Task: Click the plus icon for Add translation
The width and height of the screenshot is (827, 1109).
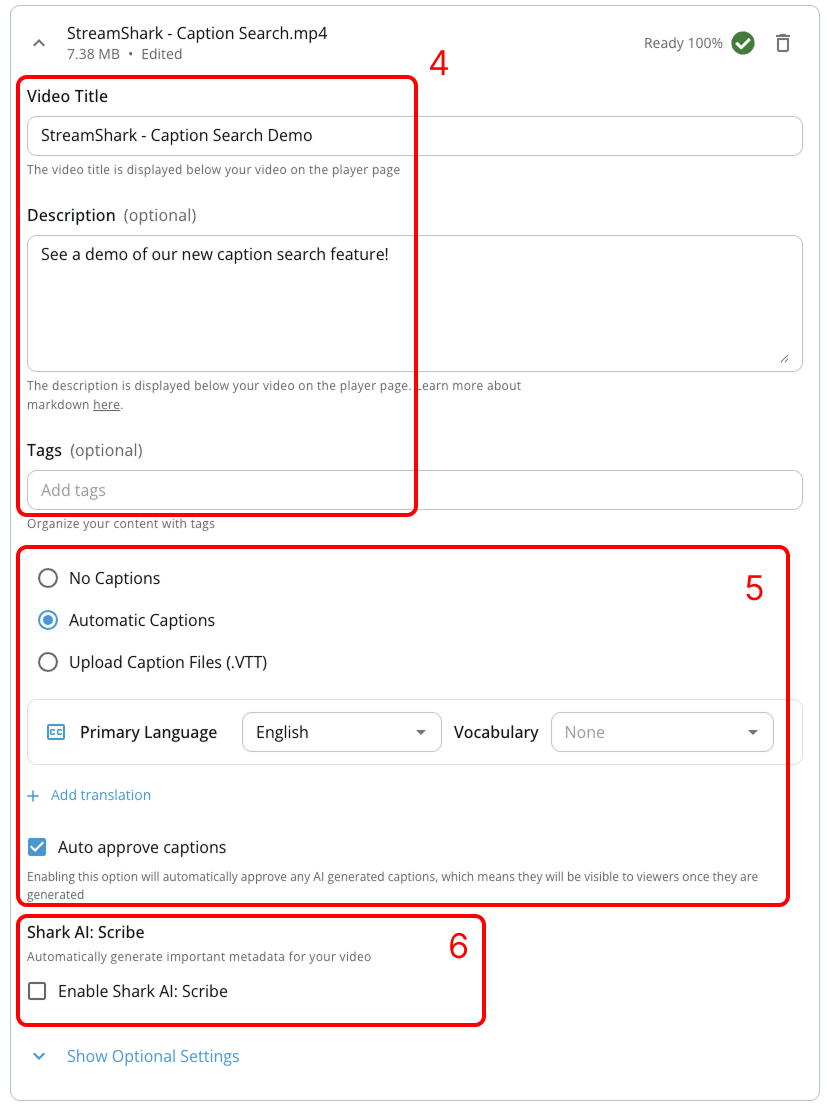Action: pyautogui.click(x=33, y=796)
